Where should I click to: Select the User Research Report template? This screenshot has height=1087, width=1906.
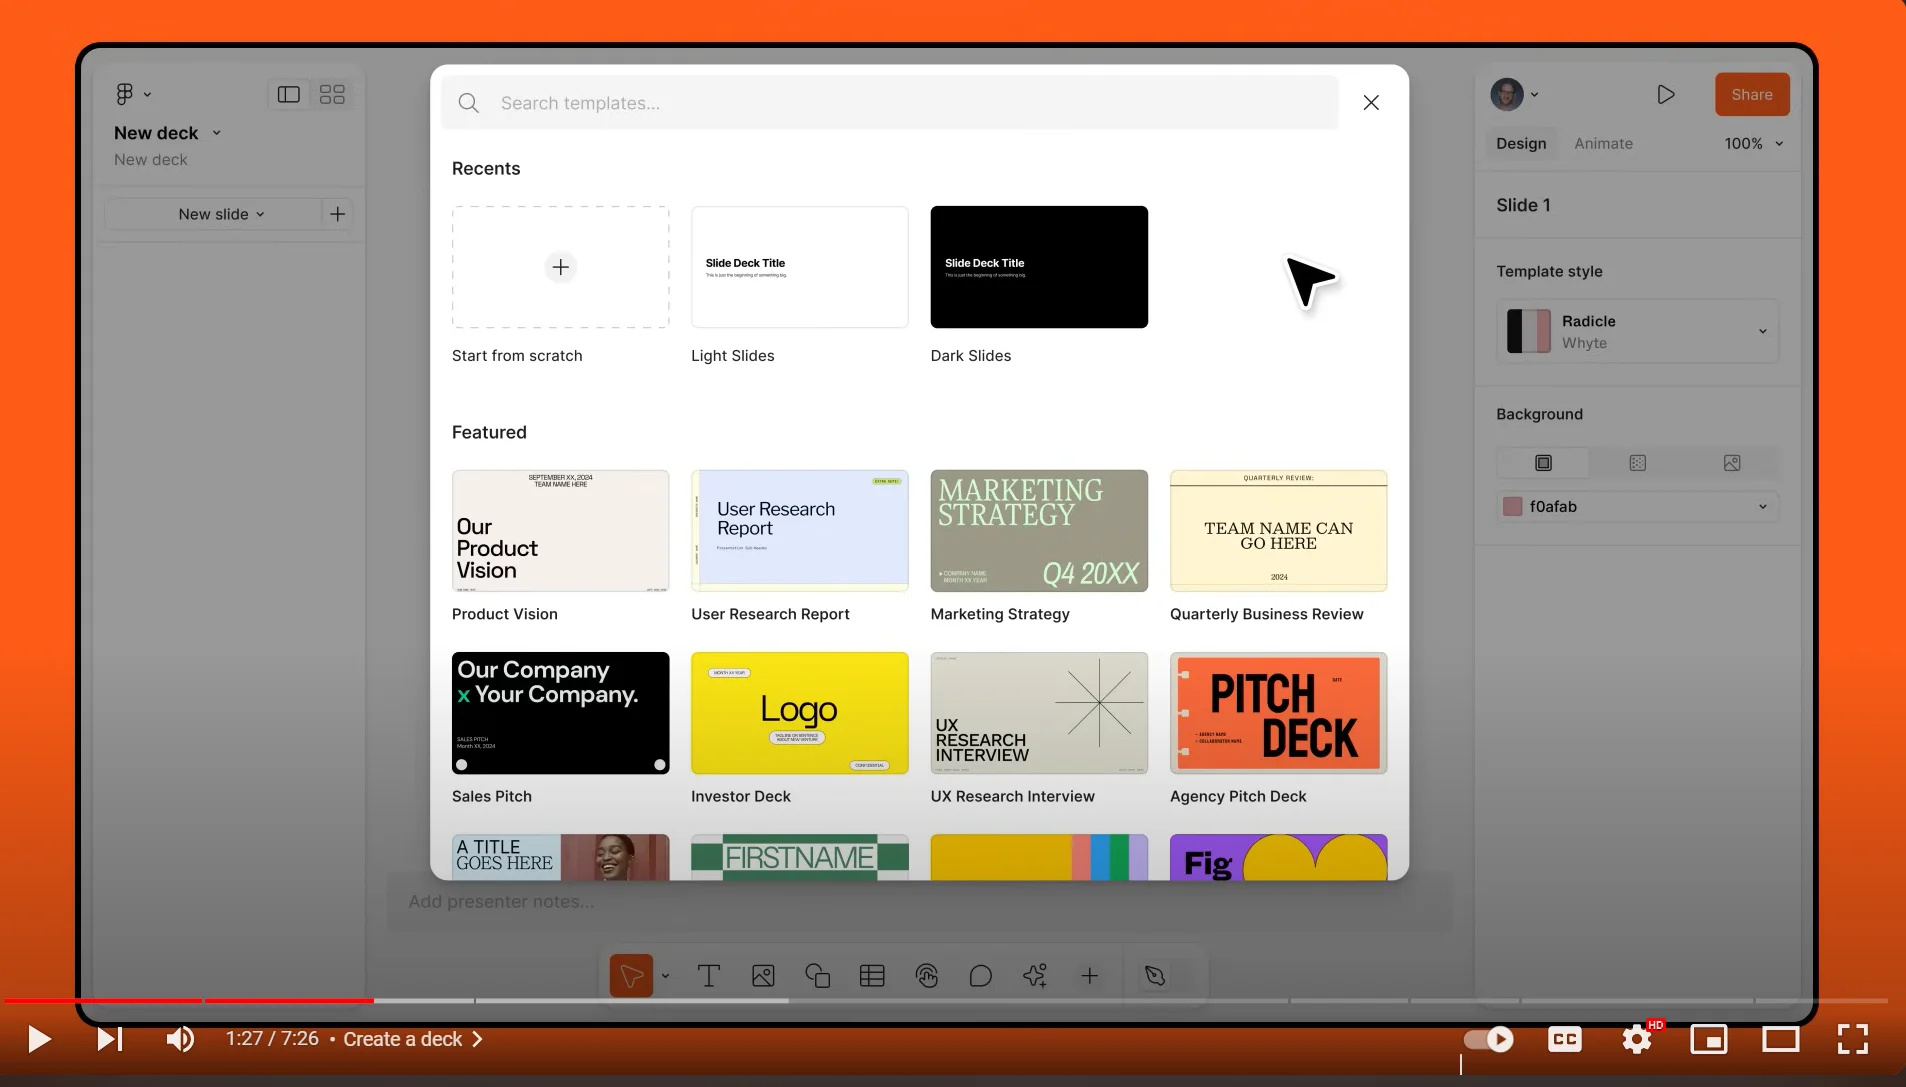click(x=800, y=531)
